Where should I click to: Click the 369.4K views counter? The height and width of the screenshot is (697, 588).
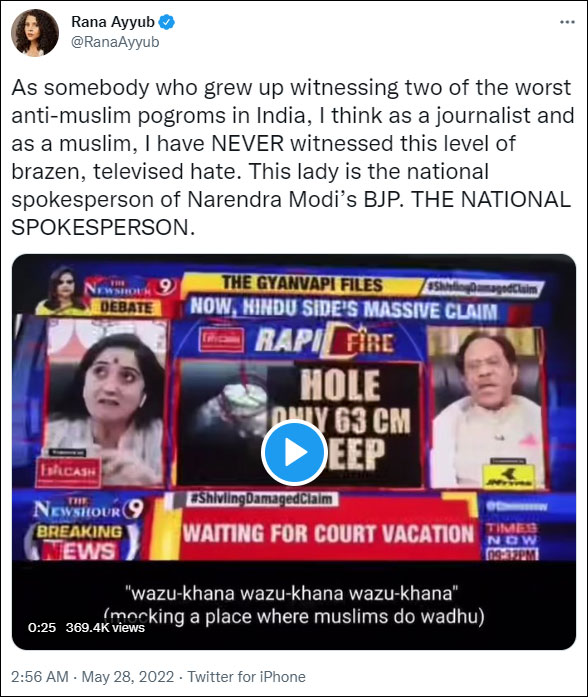(x=105, y=628)
